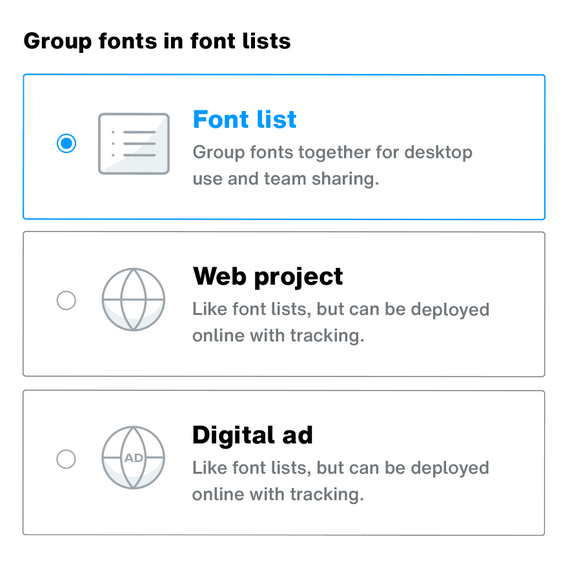568x568 pixels.
Task: Click the Digital ad tracking description
Action: pyautogui.click(x=341, y=481)
